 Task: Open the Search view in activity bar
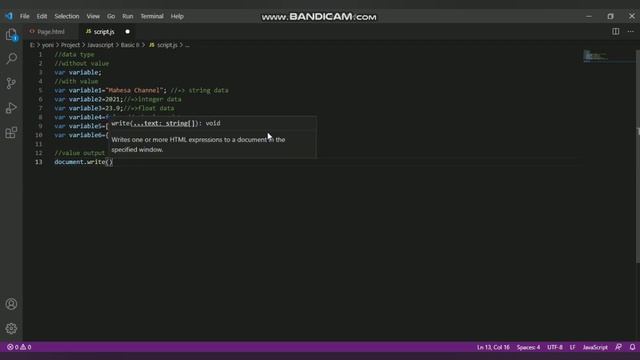click(11, 58)
